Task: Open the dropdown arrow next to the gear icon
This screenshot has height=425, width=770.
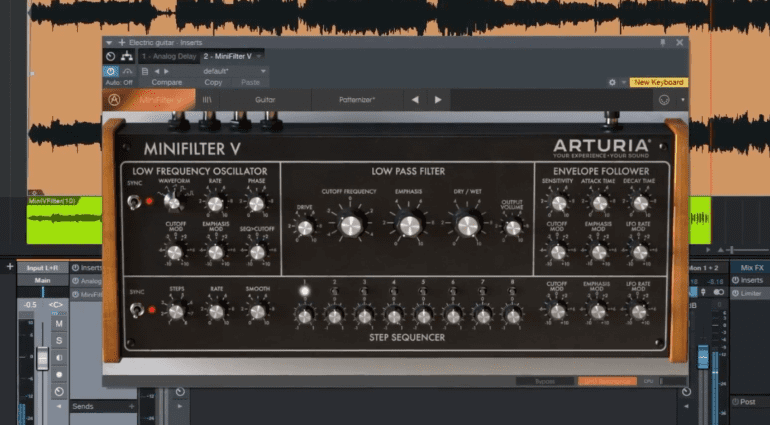Action: tap(623, 83)
